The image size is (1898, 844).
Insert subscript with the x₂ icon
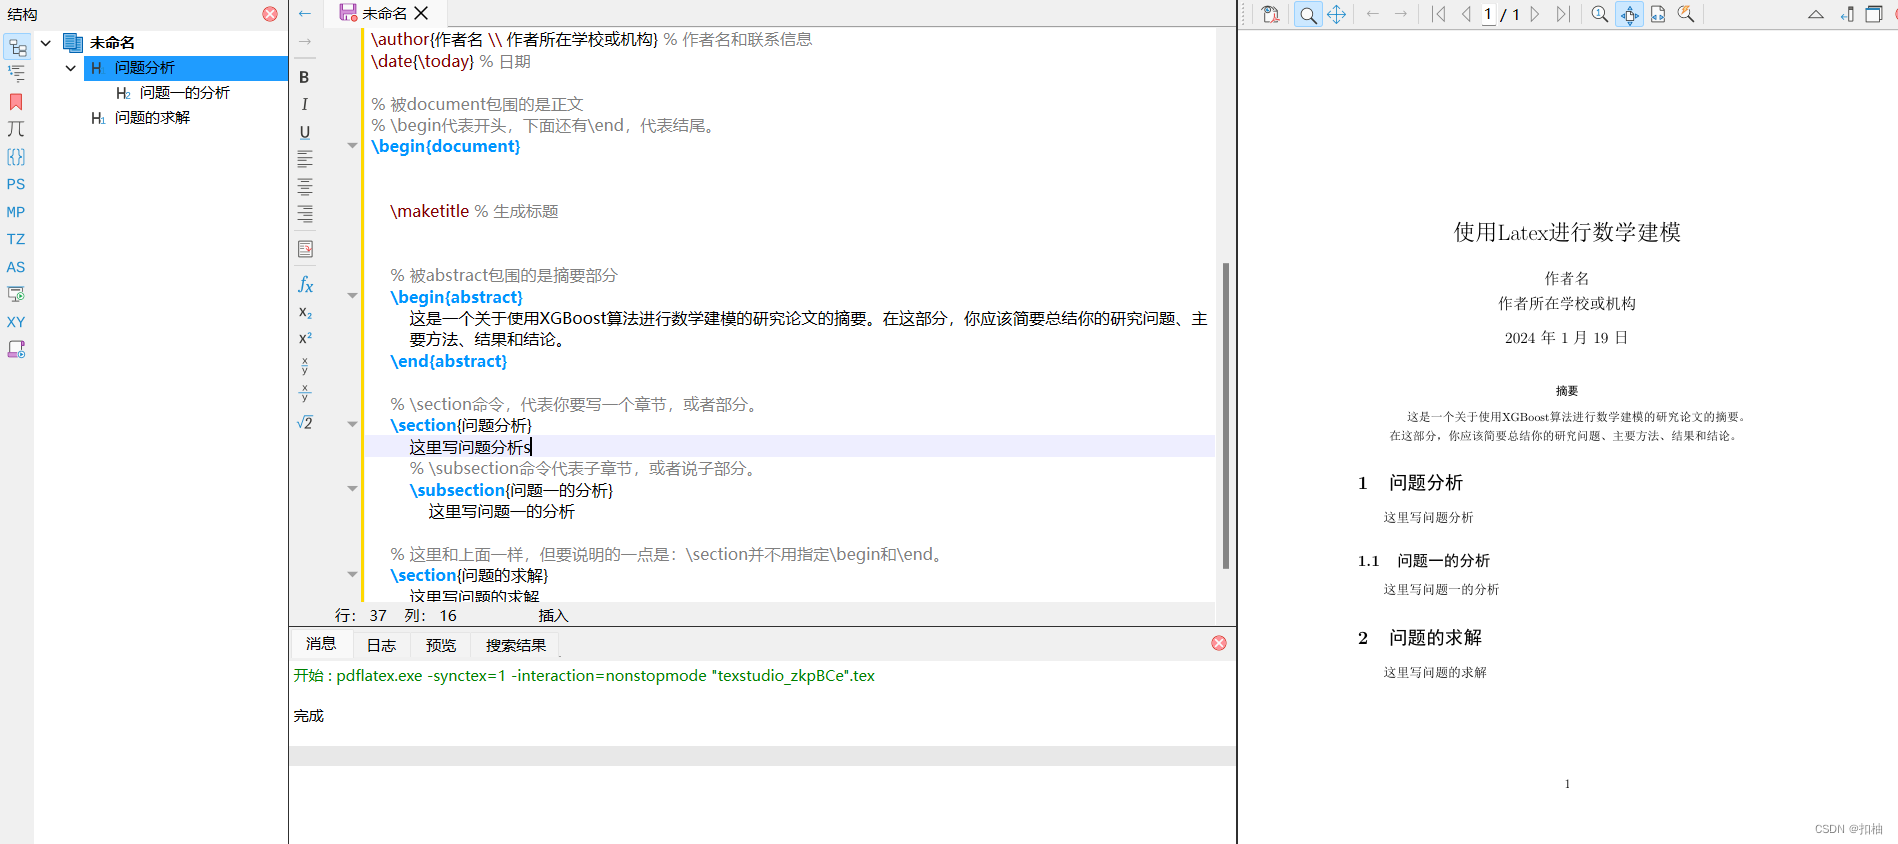(x=305, y=312)
